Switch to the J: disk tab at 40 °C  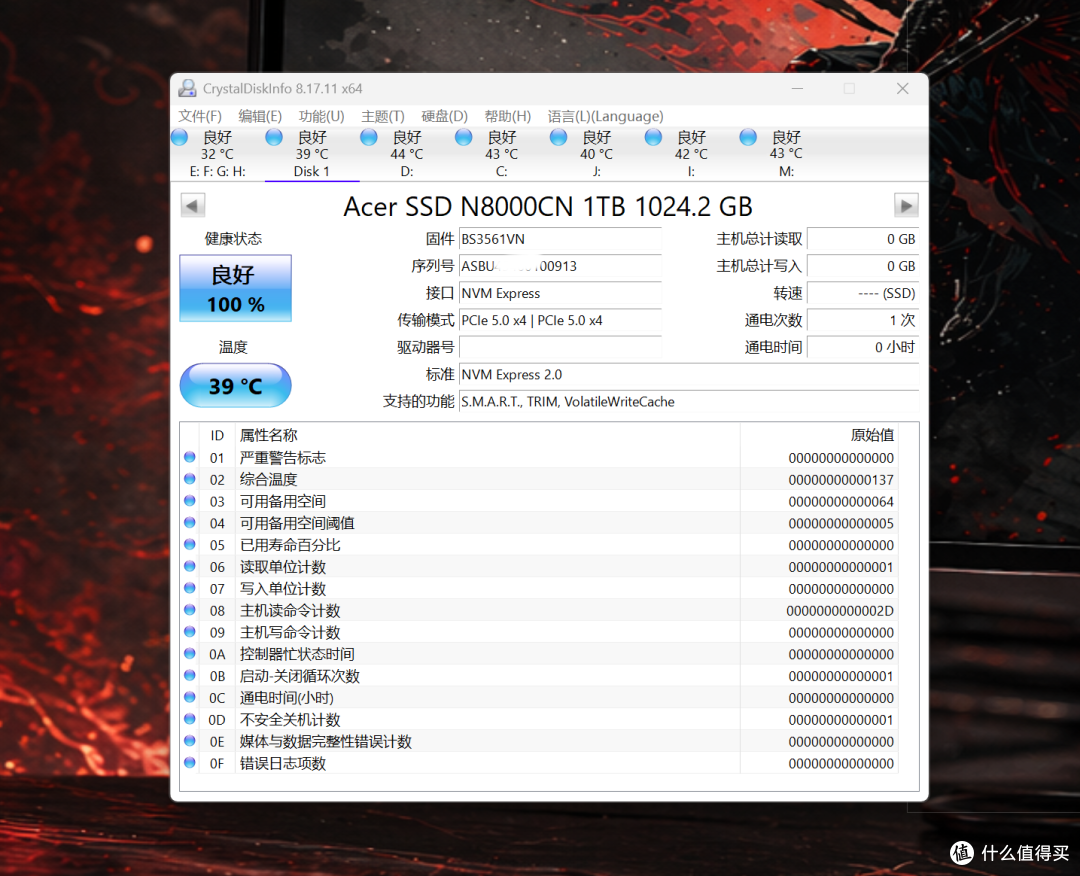point(596,154)
